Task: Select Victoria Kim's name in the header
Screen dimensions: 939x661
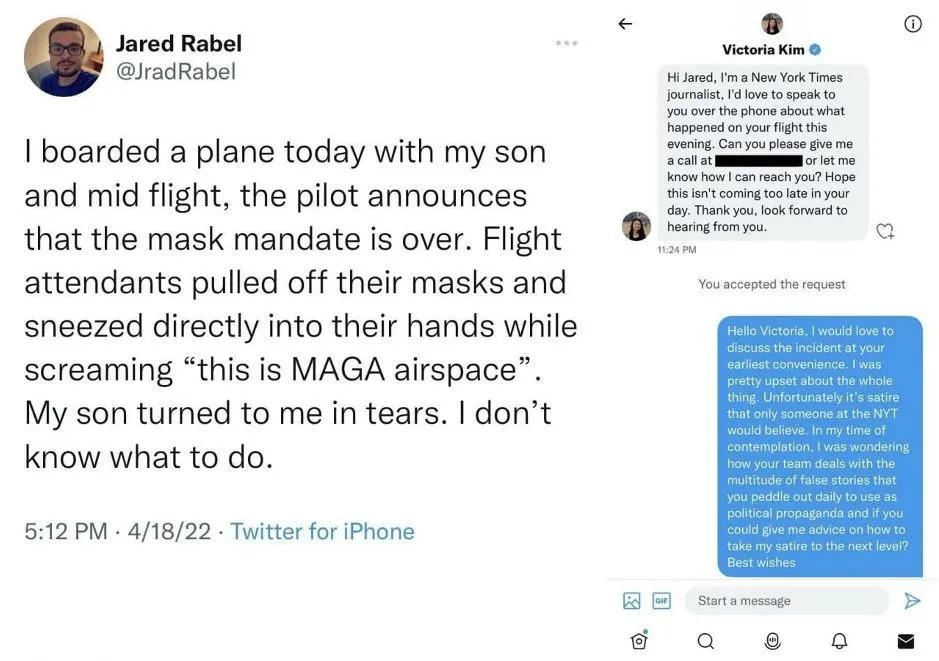Action: click(762, 48)
